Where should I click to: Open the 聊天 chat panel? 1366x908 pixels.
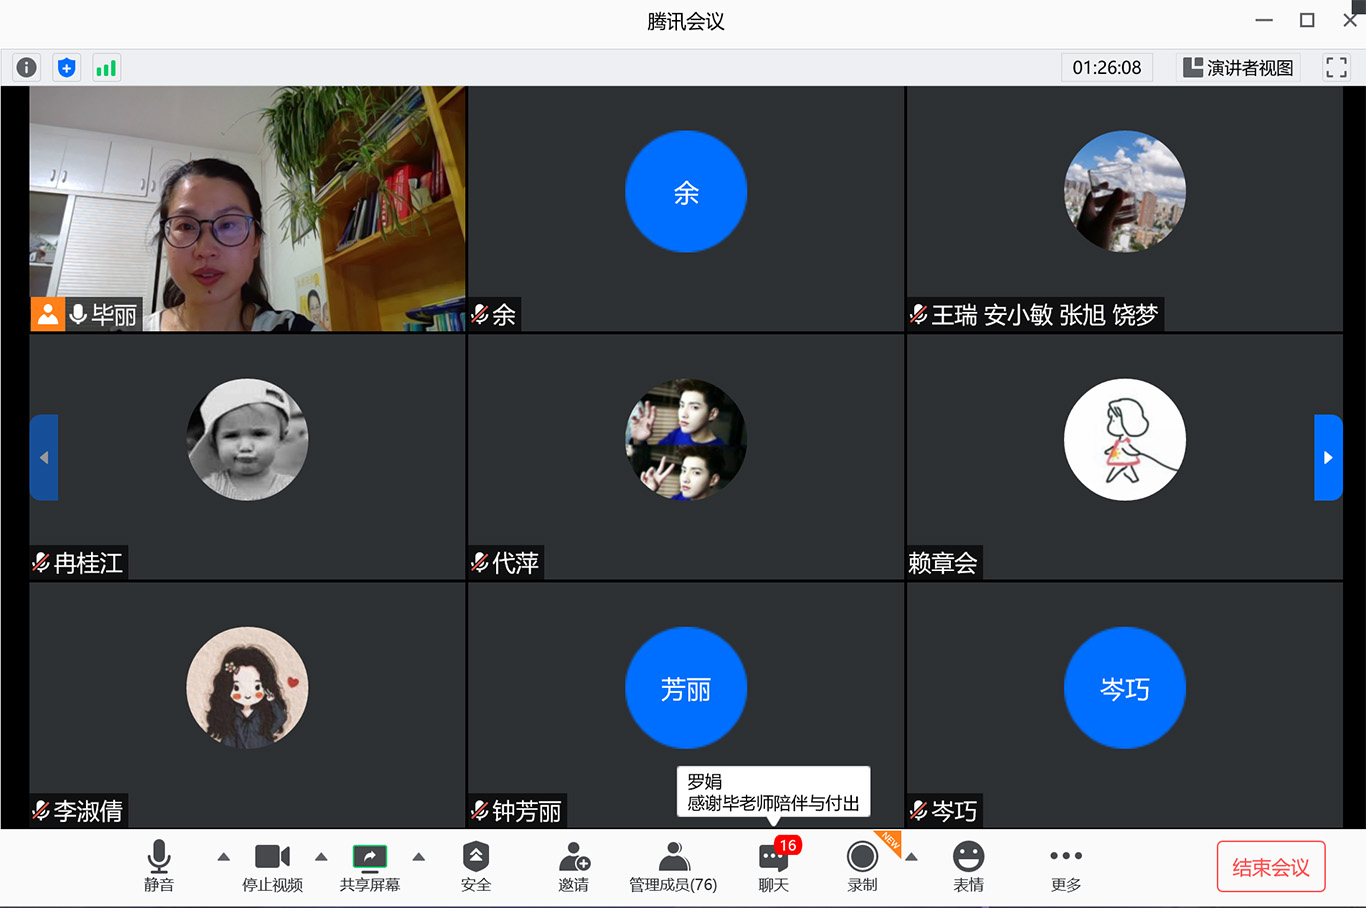coord(773,866)
